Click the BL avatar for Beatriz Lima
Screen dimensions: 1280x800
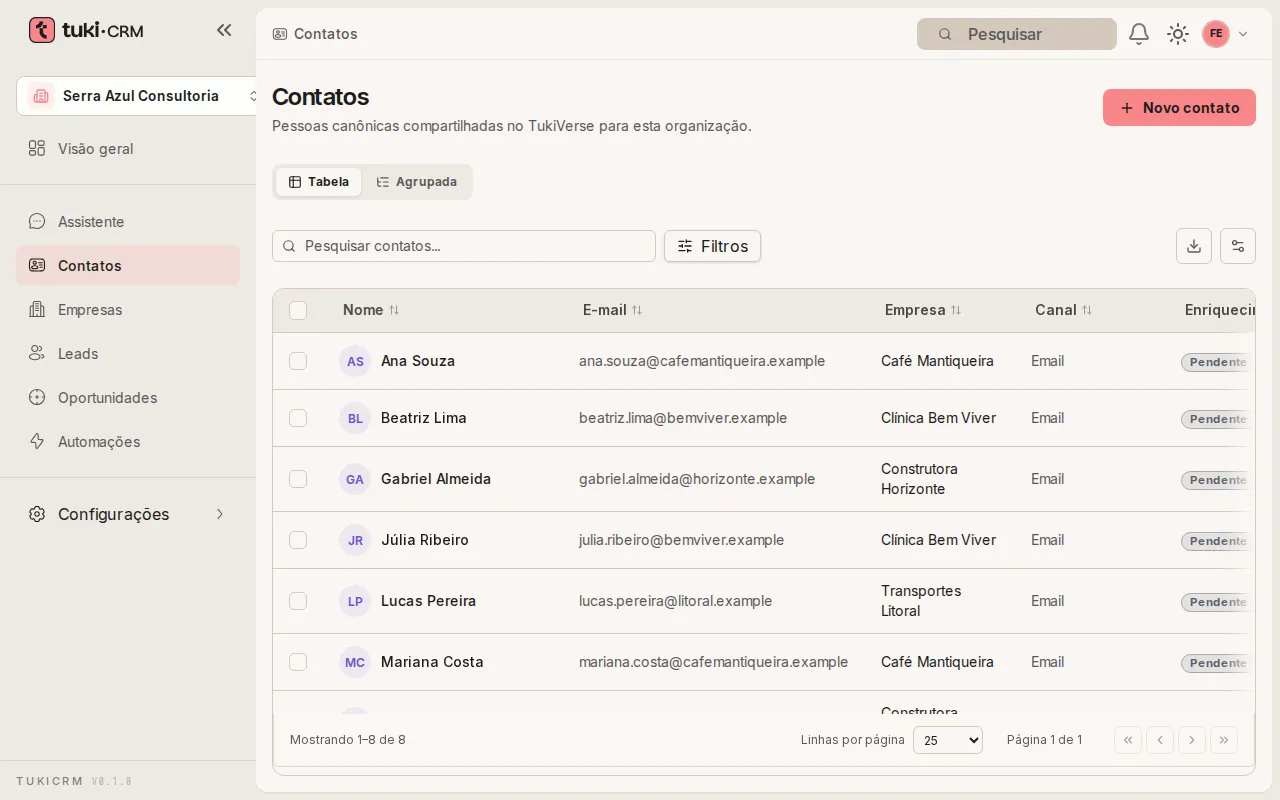pyautogui.click(x=355, y=418)
